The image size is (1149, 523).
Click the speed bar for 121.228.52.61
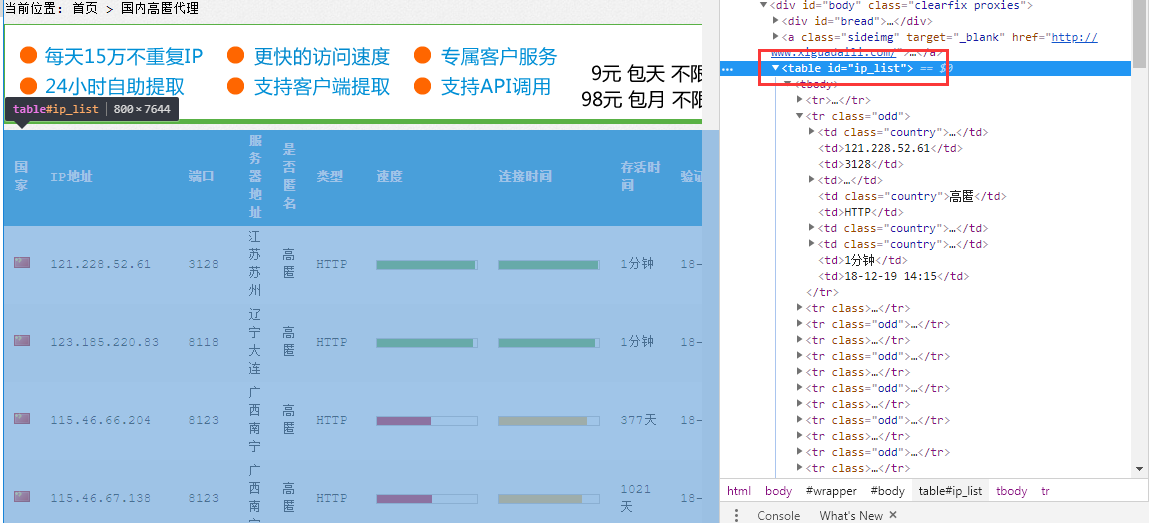click(426, 264)
